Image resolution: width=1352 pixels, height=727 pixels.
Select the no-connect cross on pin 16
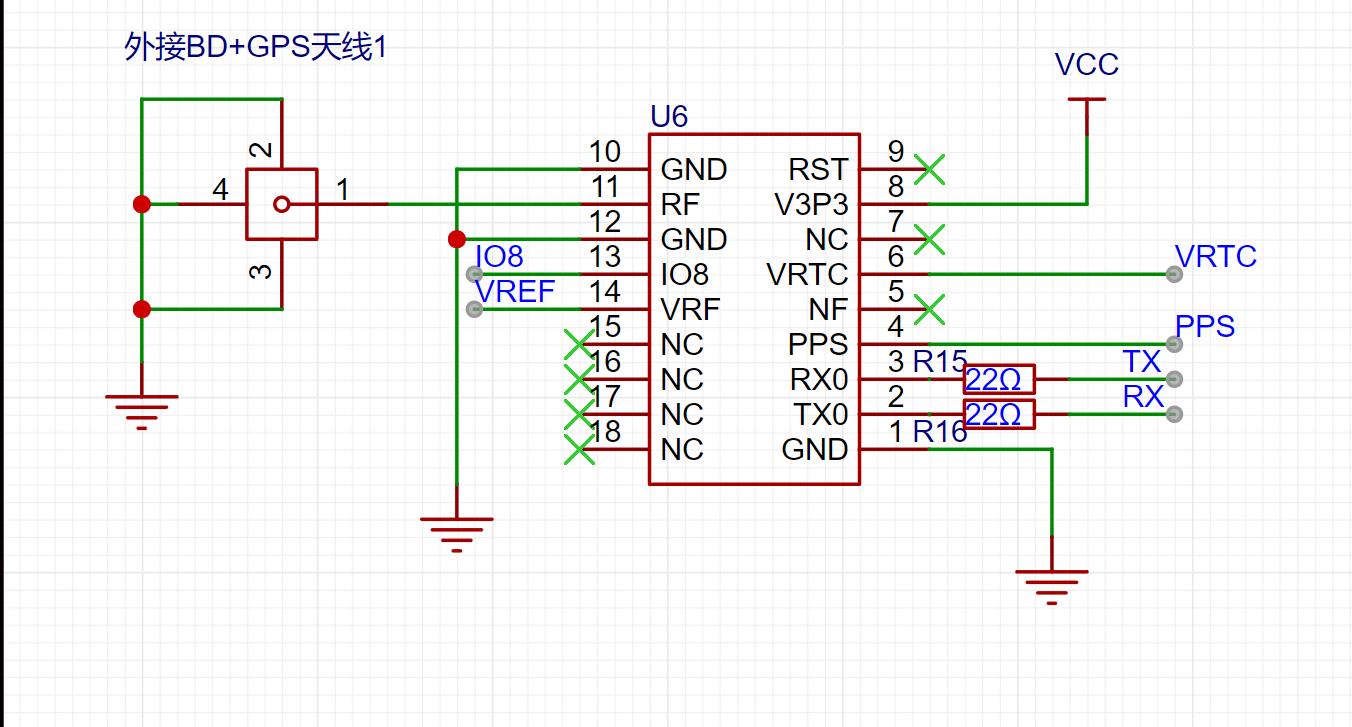click(579, 380)
